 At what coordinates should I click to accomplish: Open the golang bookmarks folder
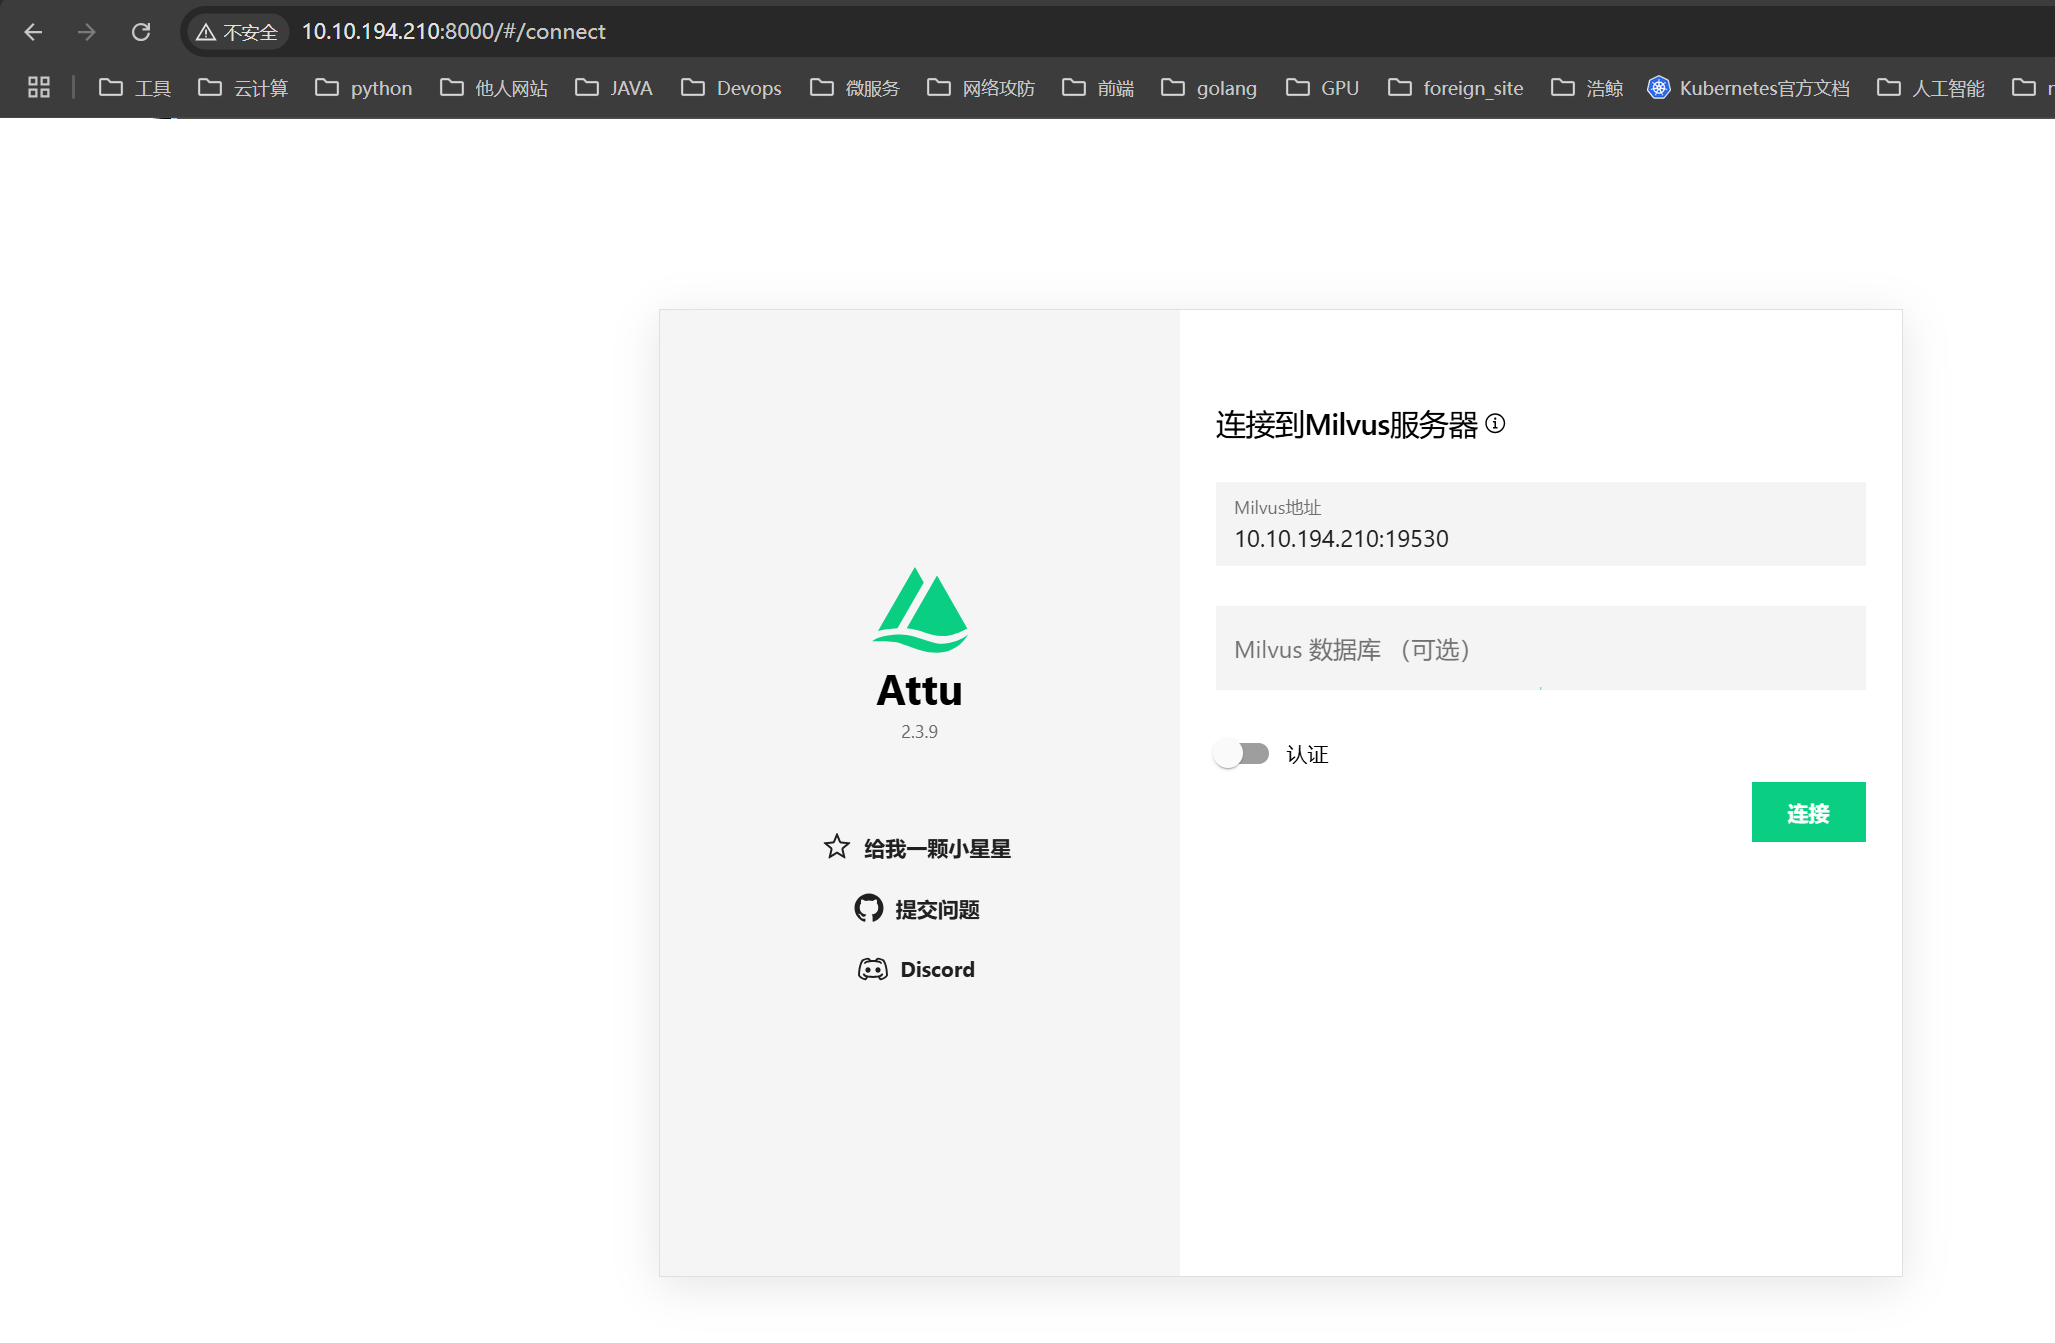[1209, 88]
